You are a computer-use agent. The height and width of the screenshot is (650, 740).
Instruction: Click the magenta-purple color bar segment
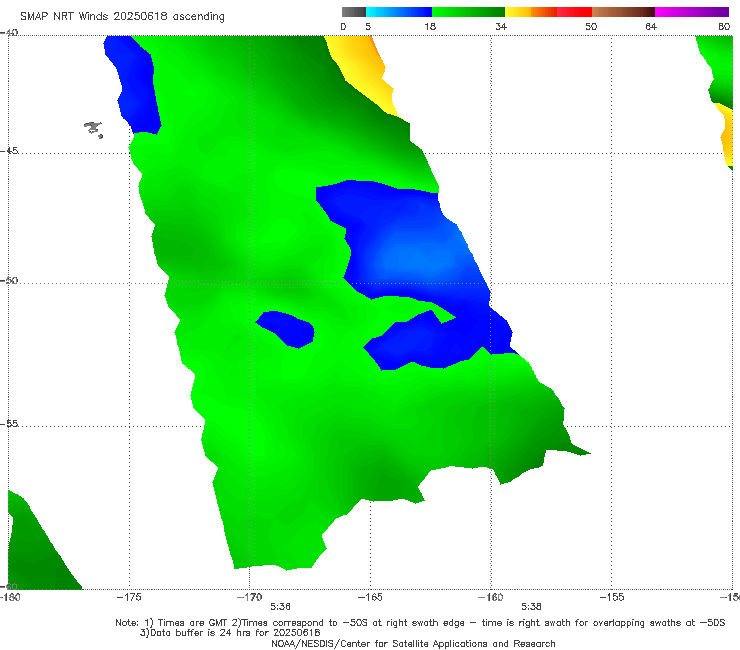coord(692,12)
